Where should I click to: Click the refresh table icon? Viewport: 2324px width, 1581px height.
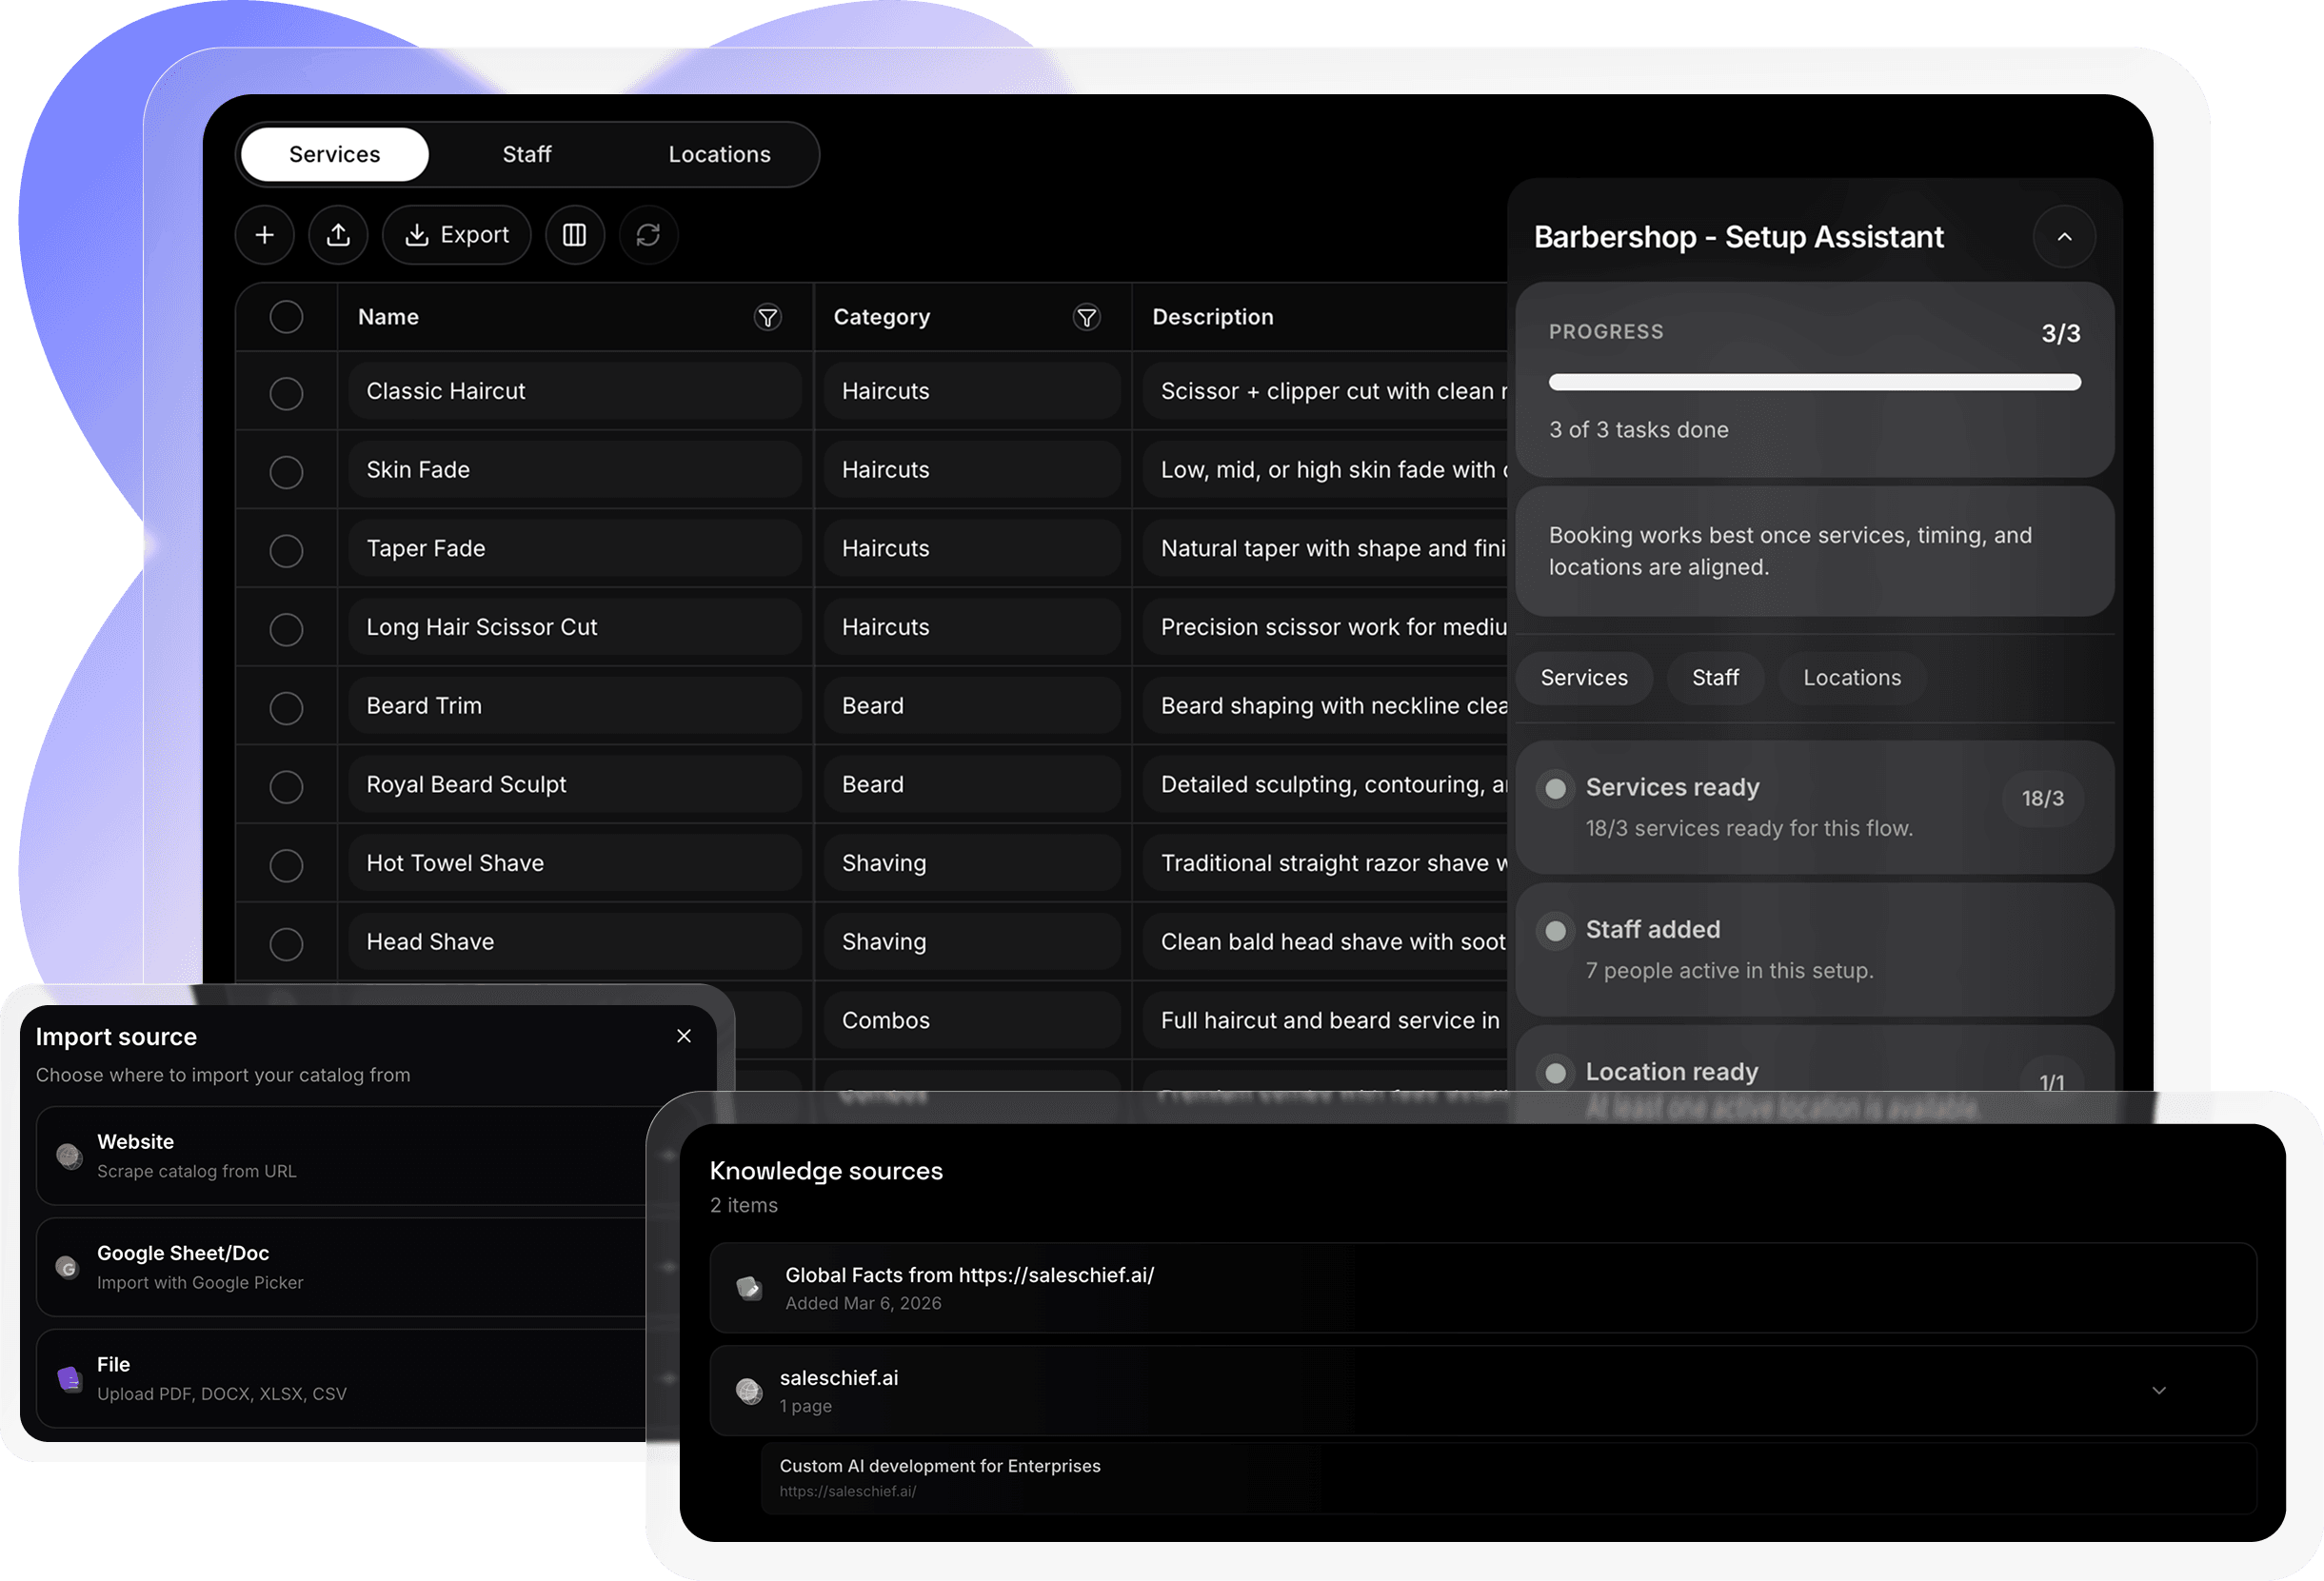pos(648,235)
